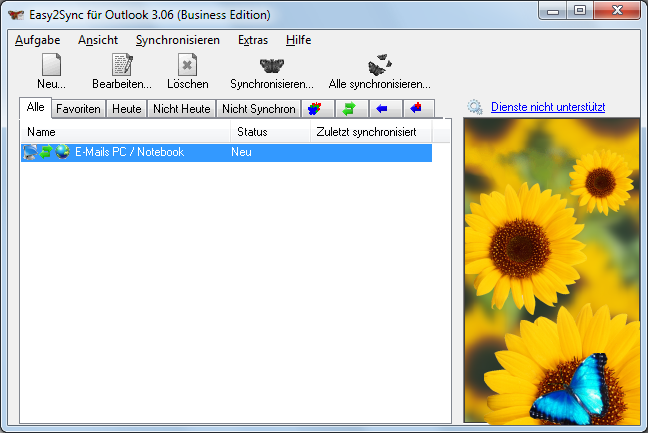Open the Dienste nicht unterstützt link

click(x=548, y=107)
